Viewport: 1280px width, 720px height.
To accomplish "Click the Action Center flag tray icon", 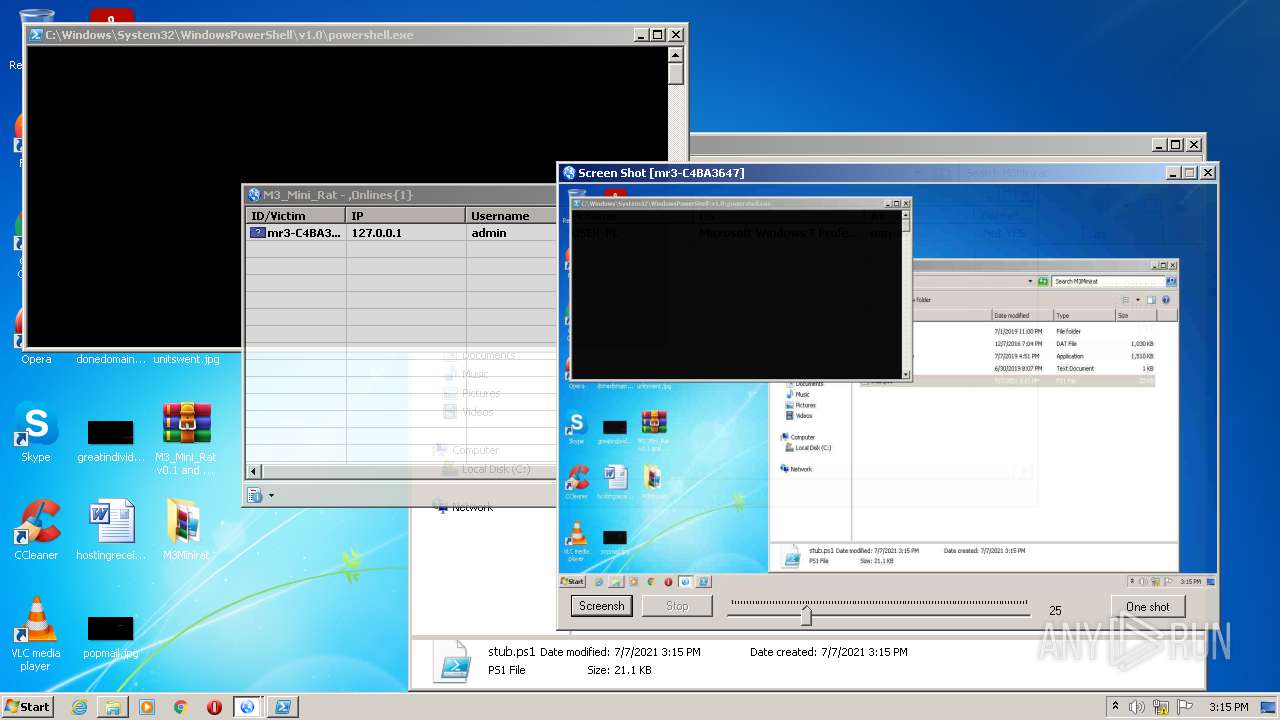I will click(1186, 707).
